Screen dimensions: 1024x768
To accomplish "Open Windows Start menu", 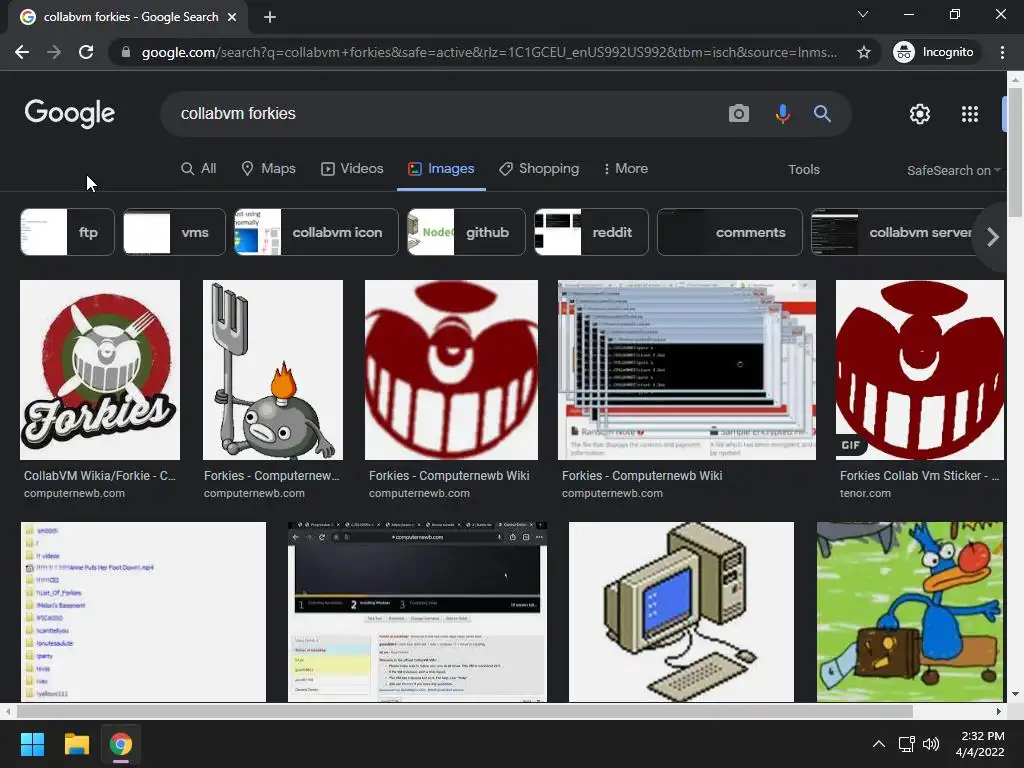I will [x=32, y=744].
